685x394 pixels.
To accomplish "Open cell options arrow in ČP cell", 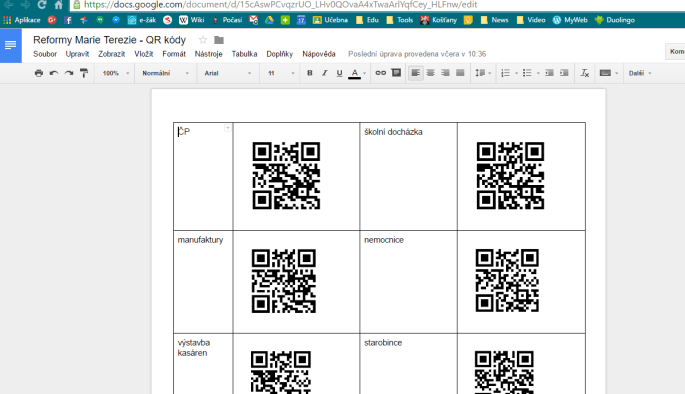I will point(228,128).
